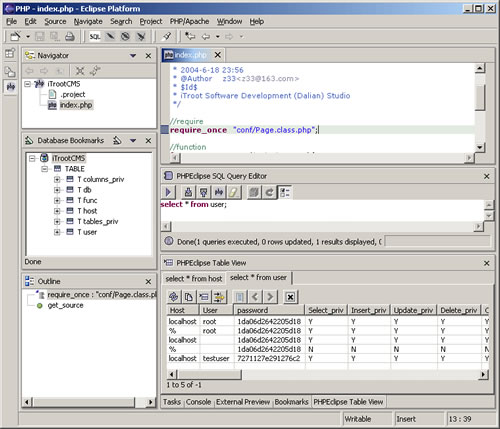Click the Outline horizontal scrollbar right arrow
500x429 pixels.
pos(151,402)
